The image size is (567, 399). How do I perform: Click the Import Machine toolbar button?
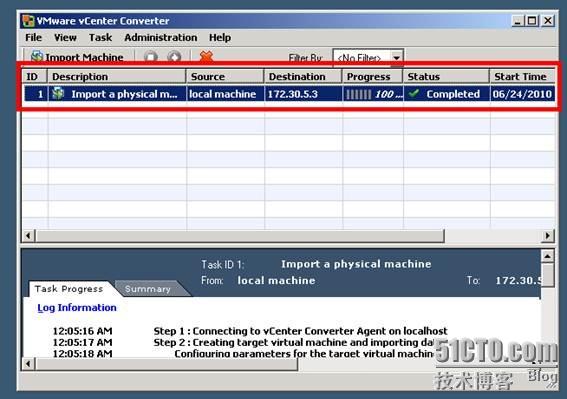point(77,57)
